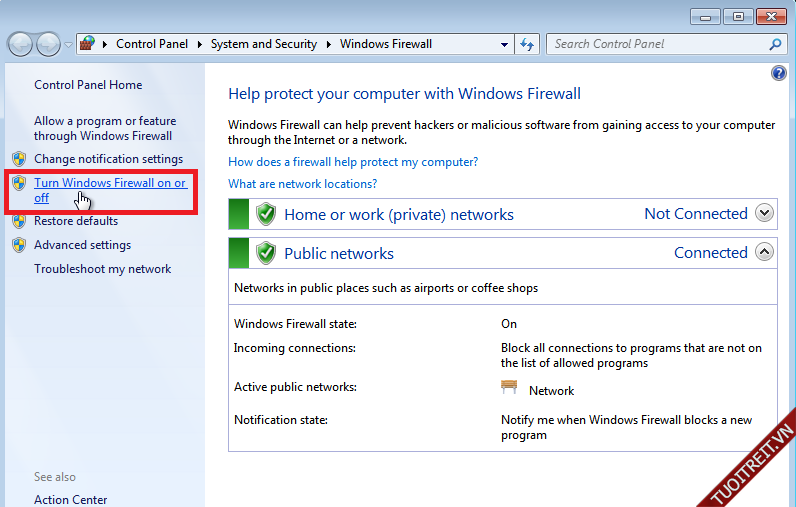Click the help question mark icon
Image resolution: width=796 pixels, height=507 pixels.
[x=779, y=73]
